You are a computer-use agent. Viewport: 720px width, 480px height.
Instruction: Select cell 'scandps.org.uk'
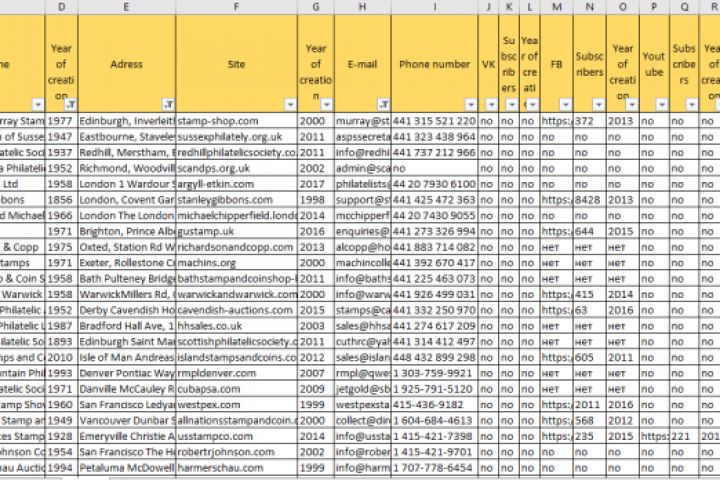tap(236, 169)
